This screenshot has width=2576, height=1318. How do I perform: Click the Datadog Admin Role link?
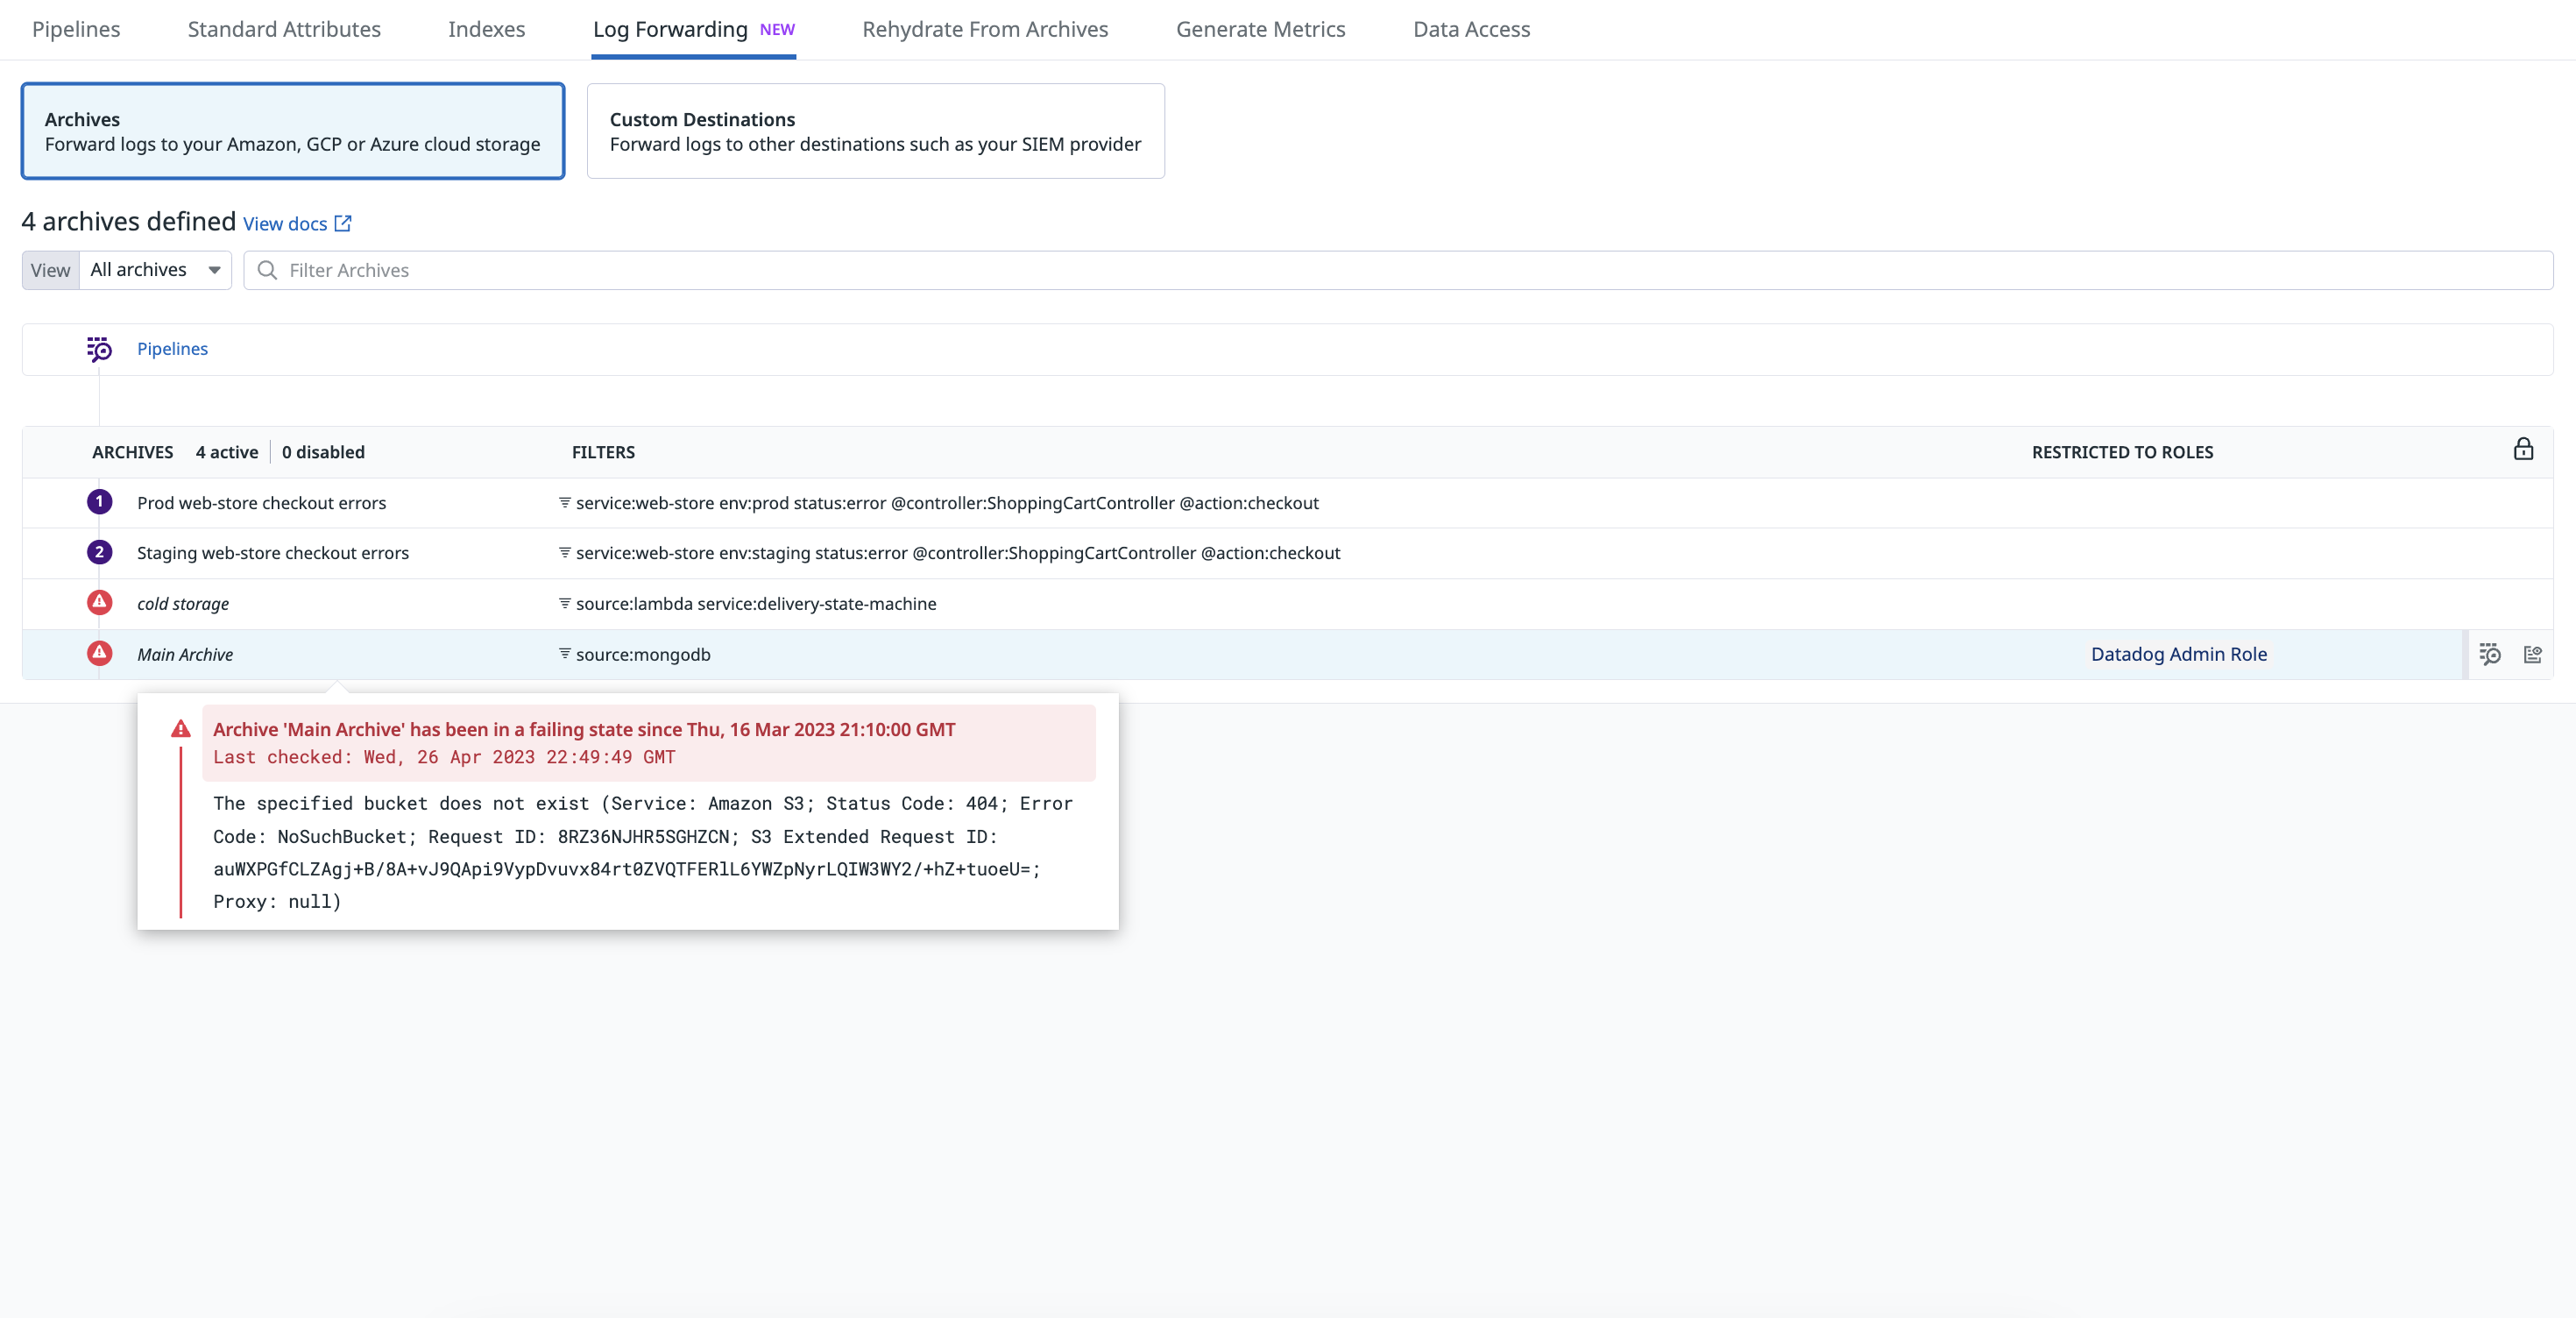tap(2178, 654)
